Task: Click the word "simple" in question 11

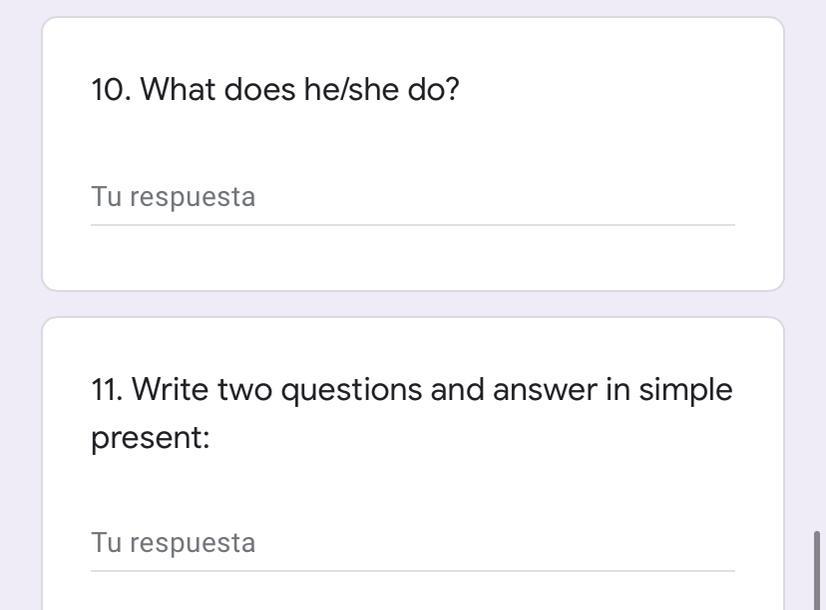Action: click(x=685, y=390)
